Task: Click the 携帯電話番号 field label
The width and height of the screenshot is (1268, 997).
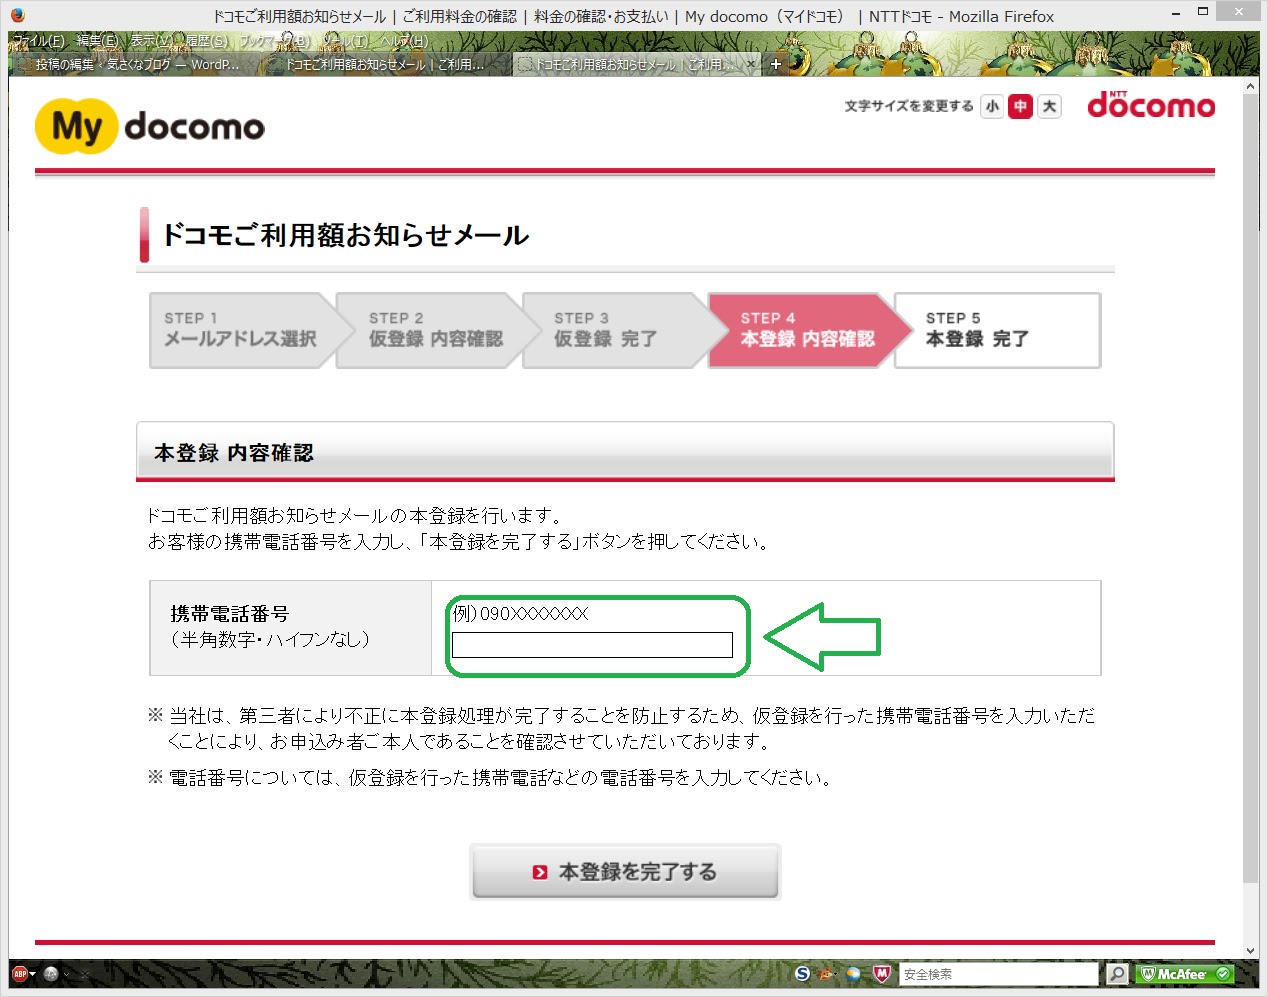Action: tap(229, 613)
